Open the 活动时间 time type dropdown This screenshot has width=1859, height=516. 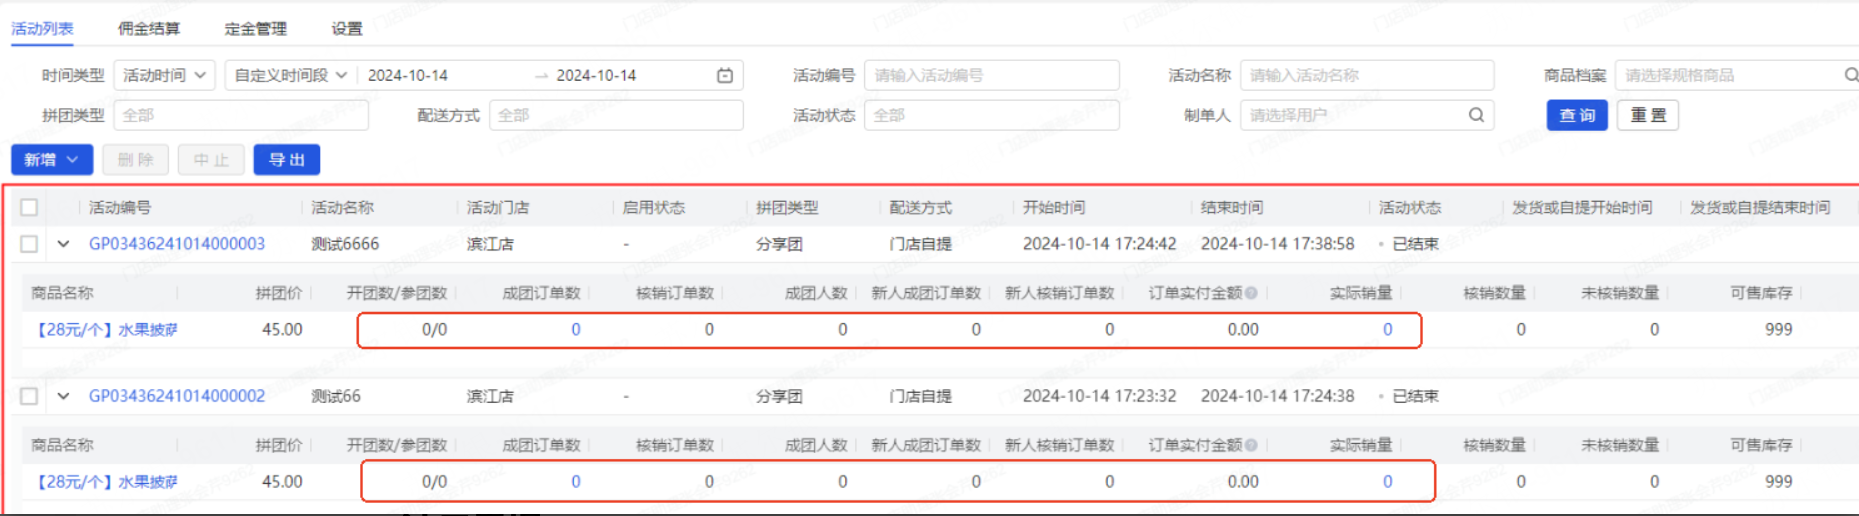click(164, 75)
